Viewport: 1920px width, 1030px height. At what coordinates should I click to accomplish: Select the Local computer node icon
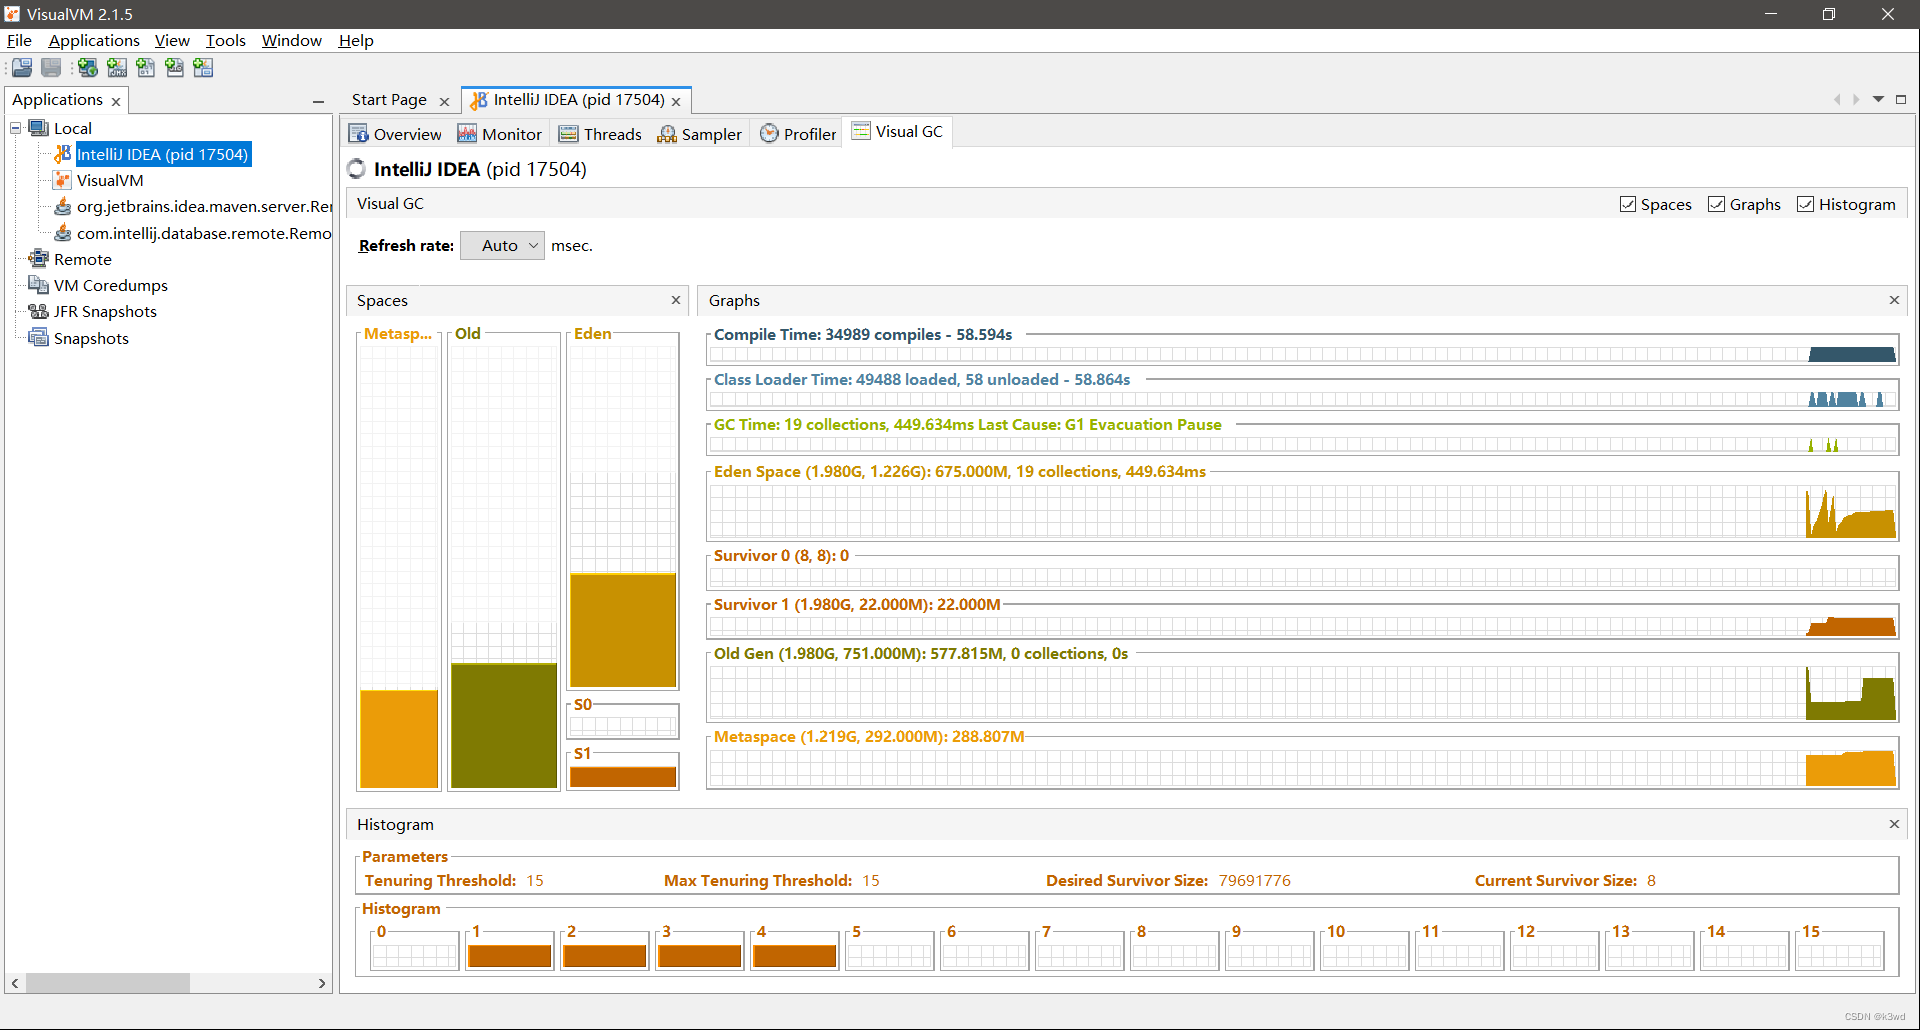[39, 128]
